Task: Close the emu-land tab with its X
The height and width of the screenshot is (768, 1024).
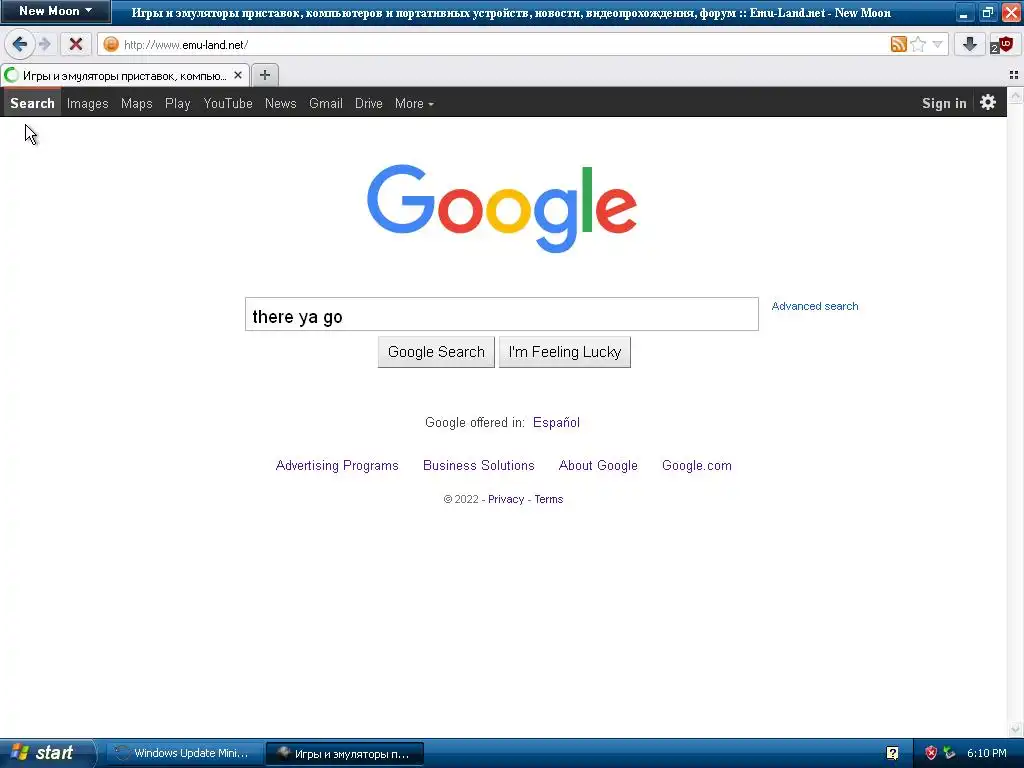Action: tap(238, 75)
